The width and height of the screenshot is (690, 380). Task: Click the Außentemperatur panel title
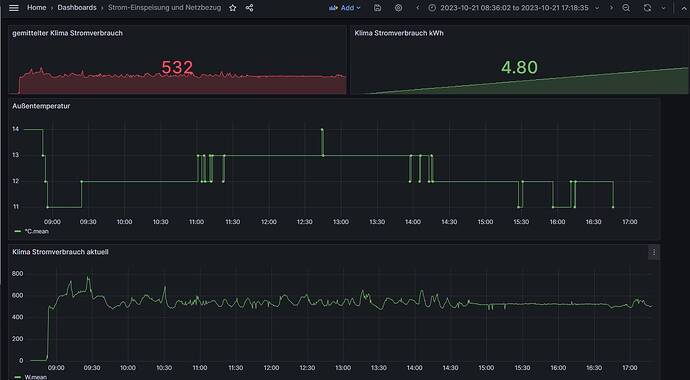pyautogui.click(x=41, y=106)
